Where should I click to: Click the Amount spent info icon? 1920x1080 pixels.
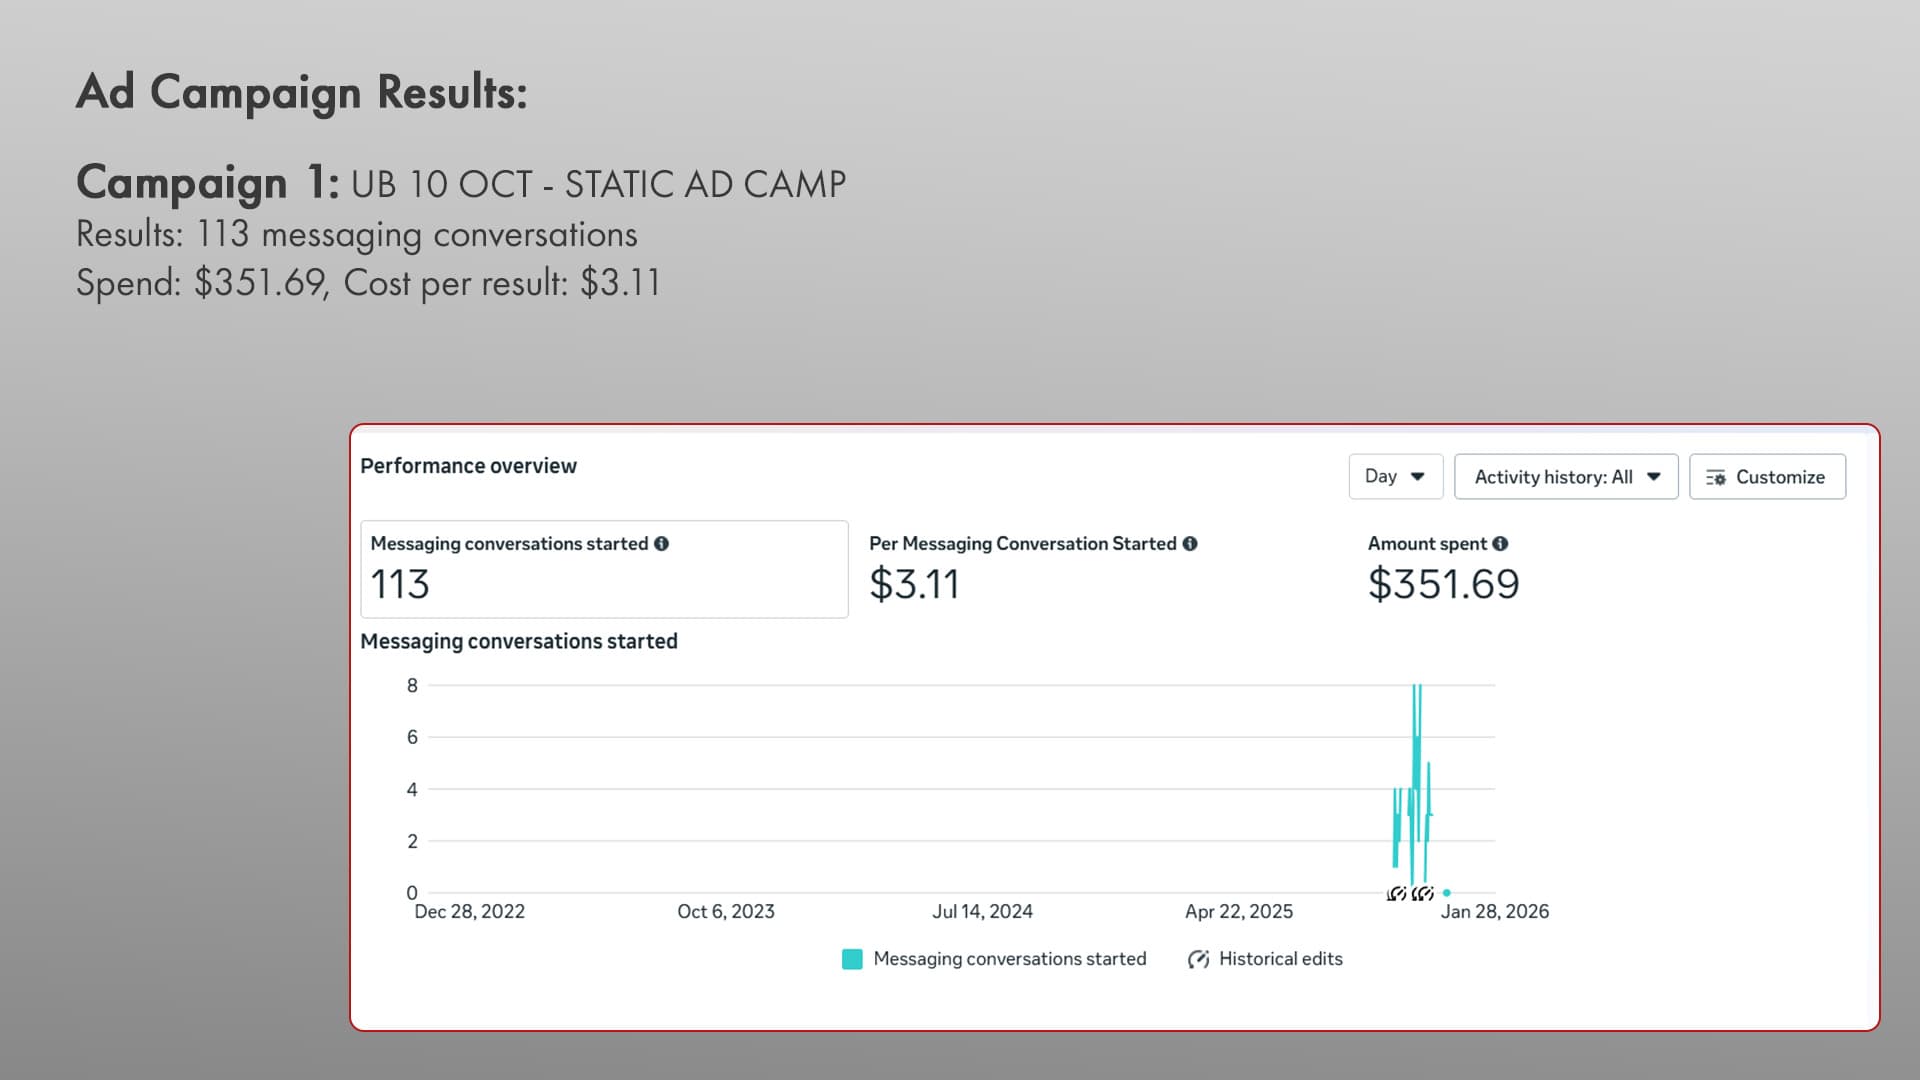(1500, 544)
